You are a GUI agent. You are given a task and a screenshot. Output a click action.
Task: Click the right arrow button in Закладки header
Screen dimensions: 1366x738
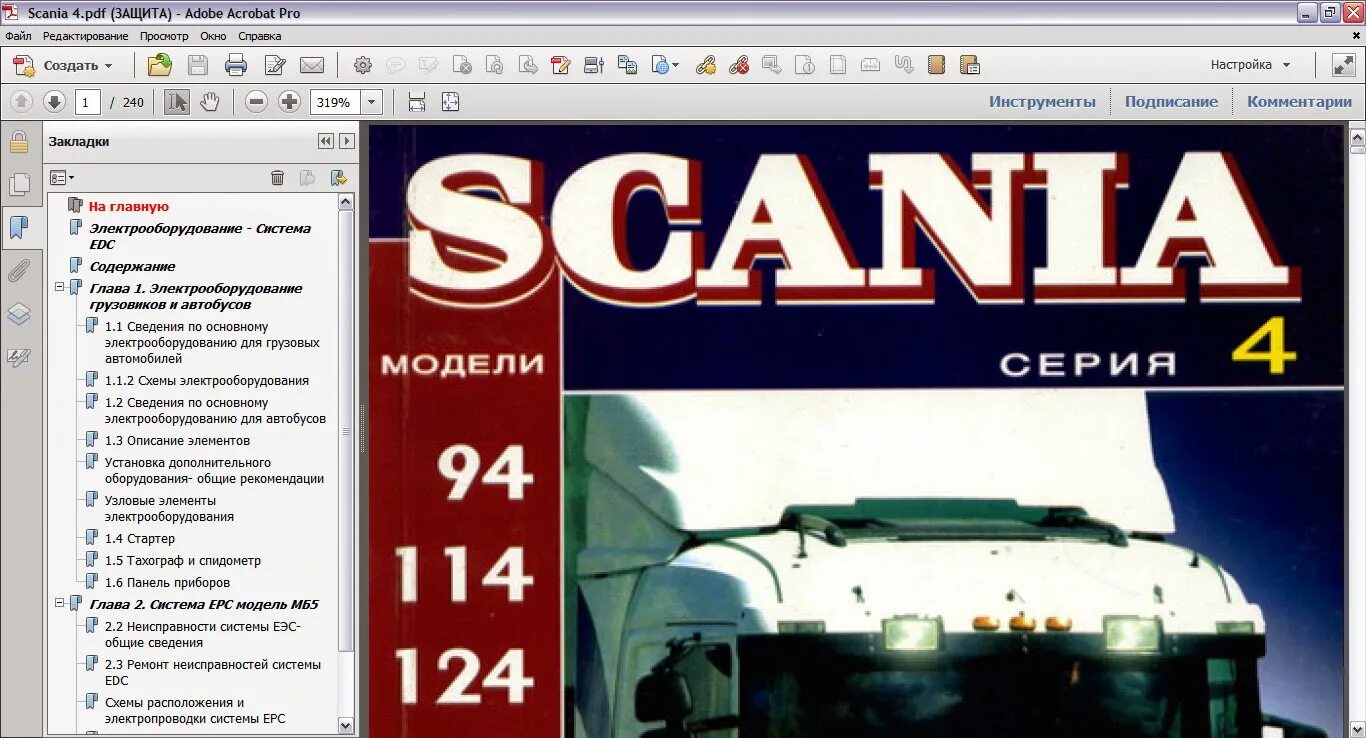coord(347,141)
